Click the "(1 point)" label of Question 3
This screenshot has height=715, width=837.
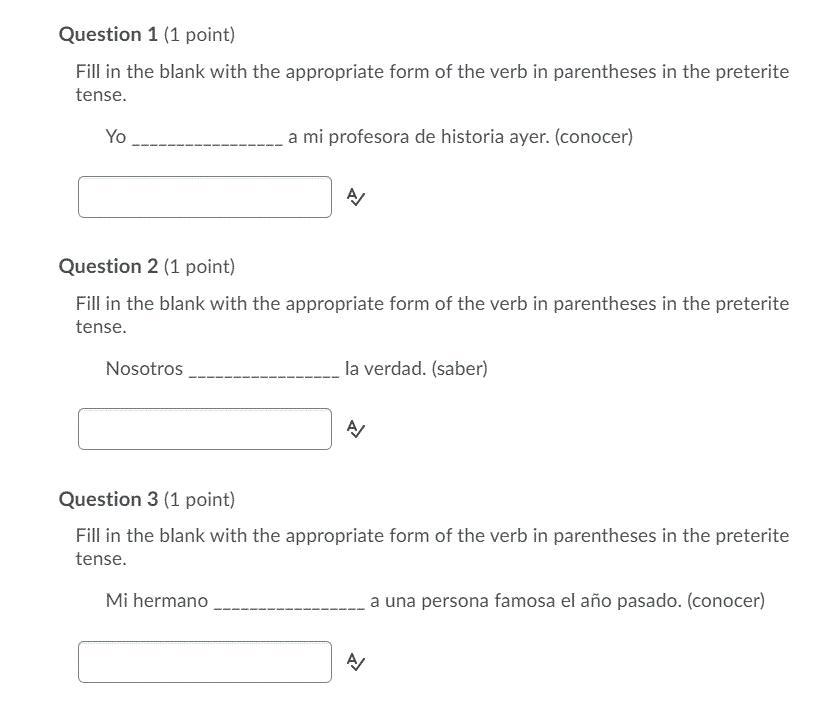(199, 499)
